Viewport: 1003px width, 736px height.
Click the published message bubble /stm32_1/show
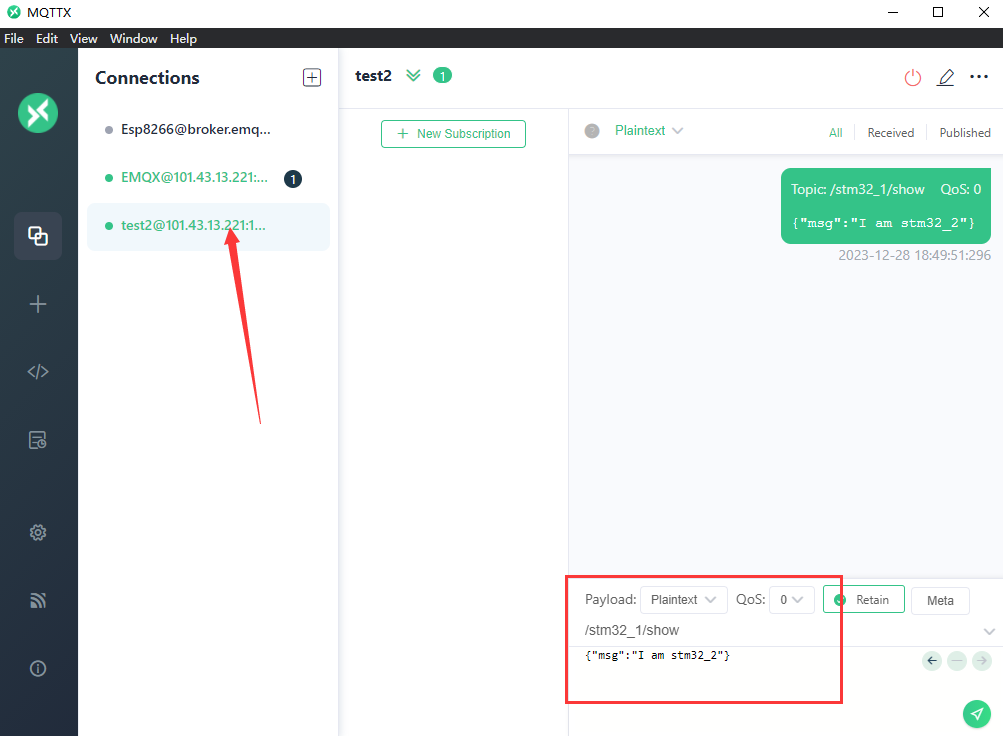[x=885, y=206]
